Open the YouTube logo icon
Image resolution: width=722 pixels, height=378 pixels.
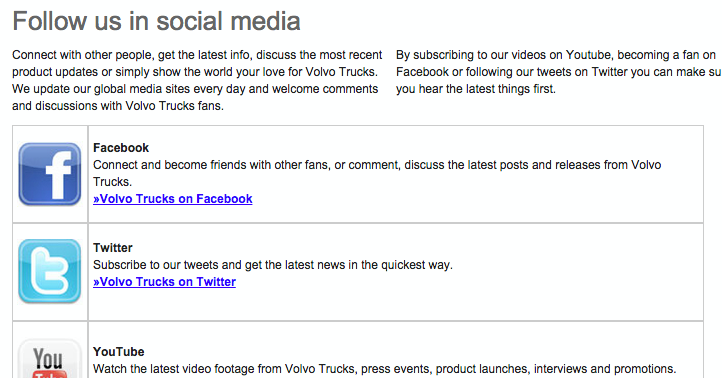(50, 359)
